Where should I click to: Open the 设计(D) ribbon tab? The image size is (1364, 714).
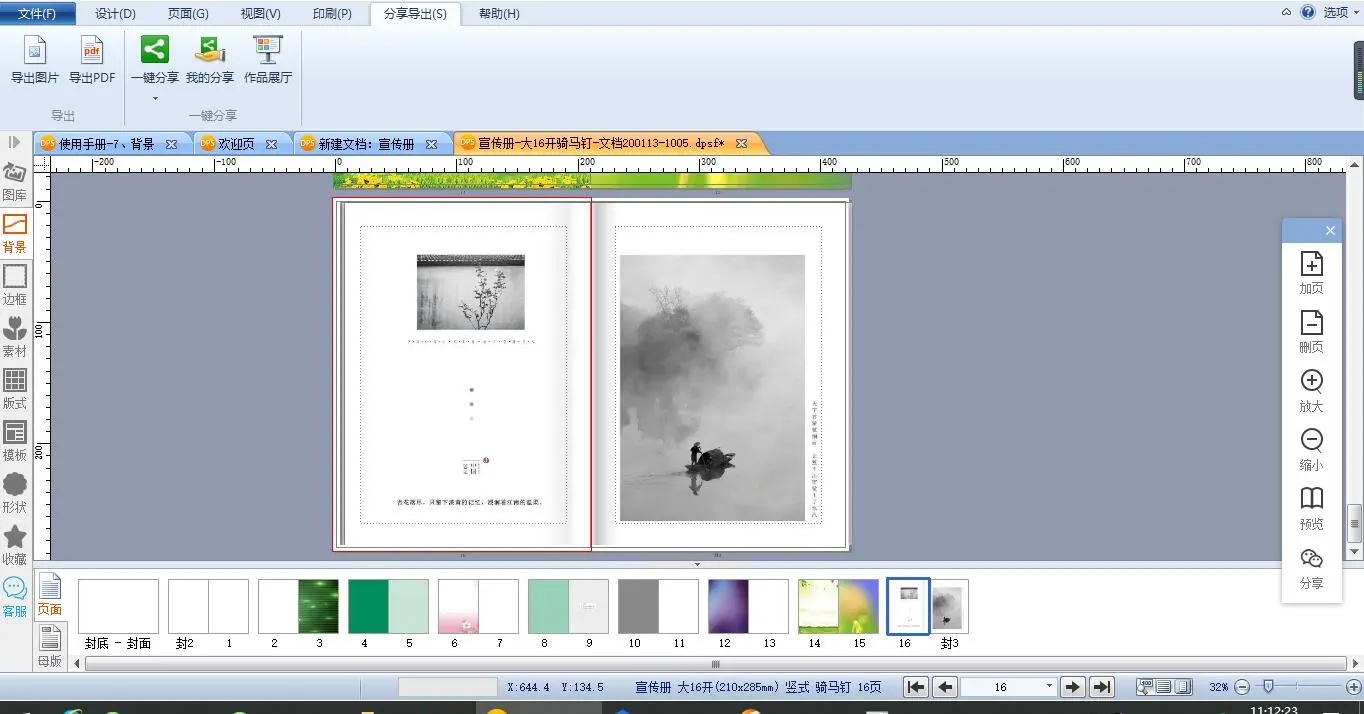[x=115, y=13]
